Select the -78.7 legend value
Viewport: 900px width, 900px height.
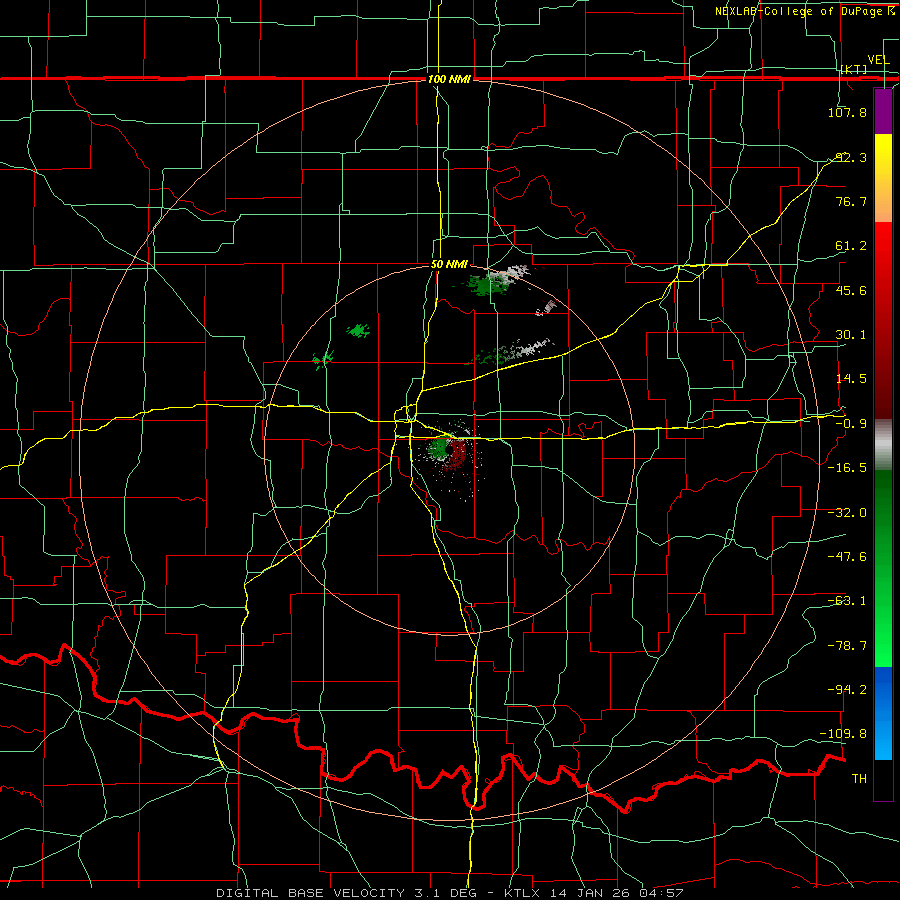[847, 646]
